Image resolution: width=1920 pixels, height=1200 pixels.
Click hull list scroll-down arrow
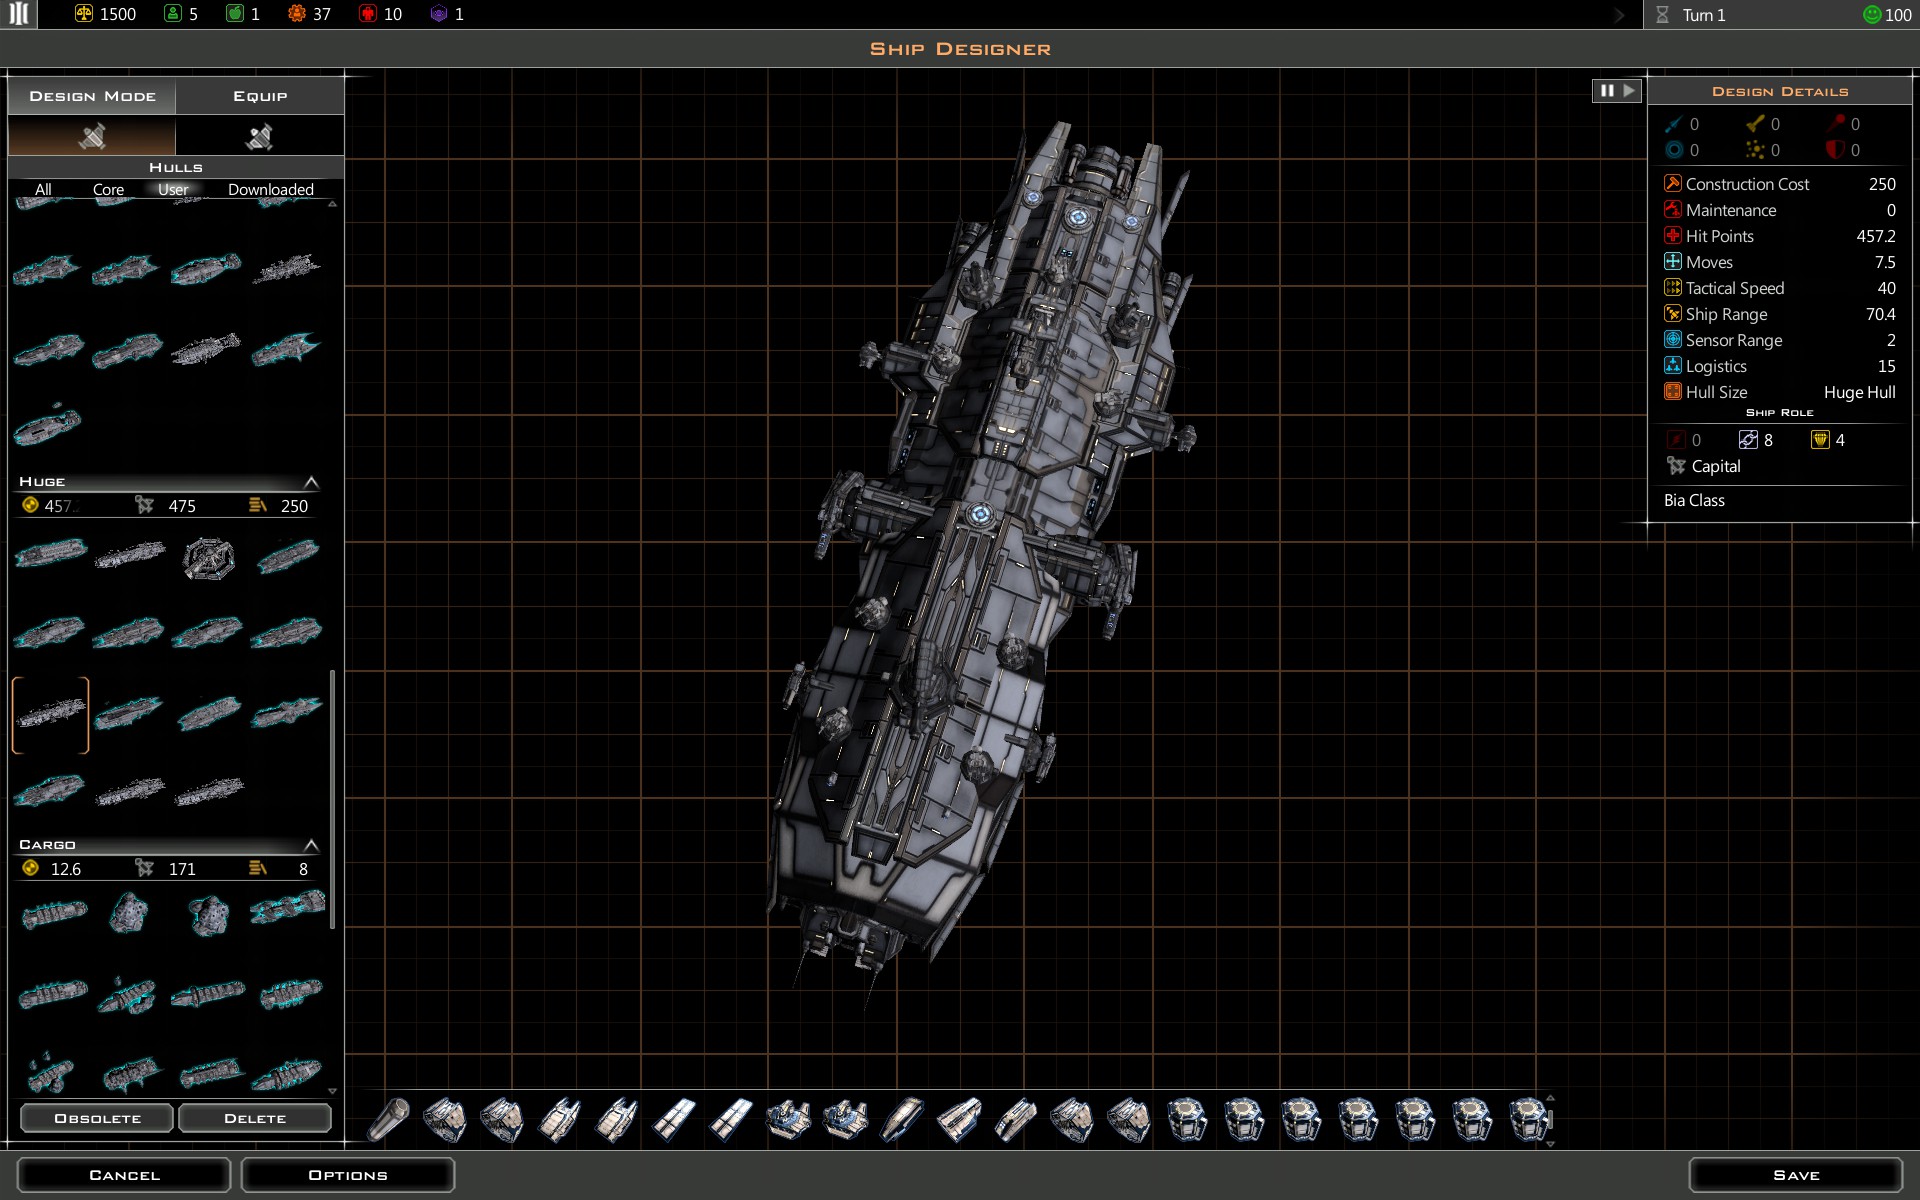coord(333,1091)
